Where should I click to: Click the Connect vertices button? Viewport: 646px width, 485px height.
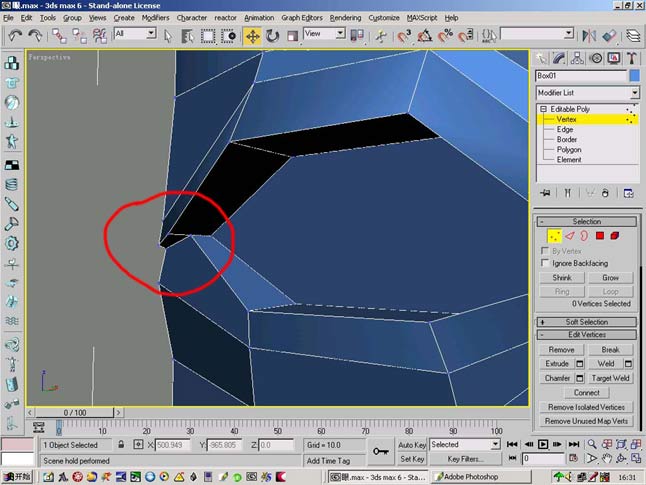[x=586, y=392]
